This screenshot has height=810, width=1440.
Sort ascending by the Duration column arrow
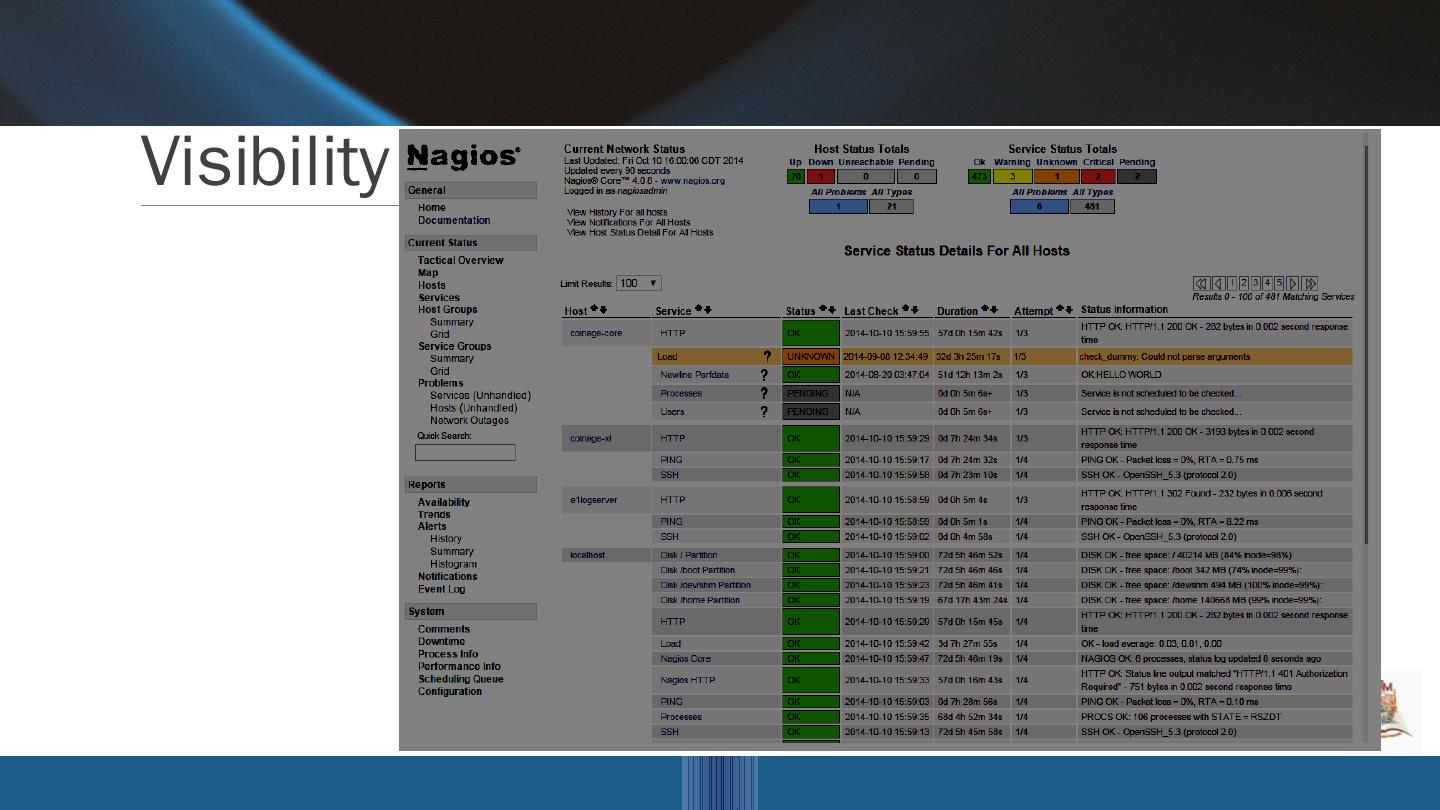[985, 310]
